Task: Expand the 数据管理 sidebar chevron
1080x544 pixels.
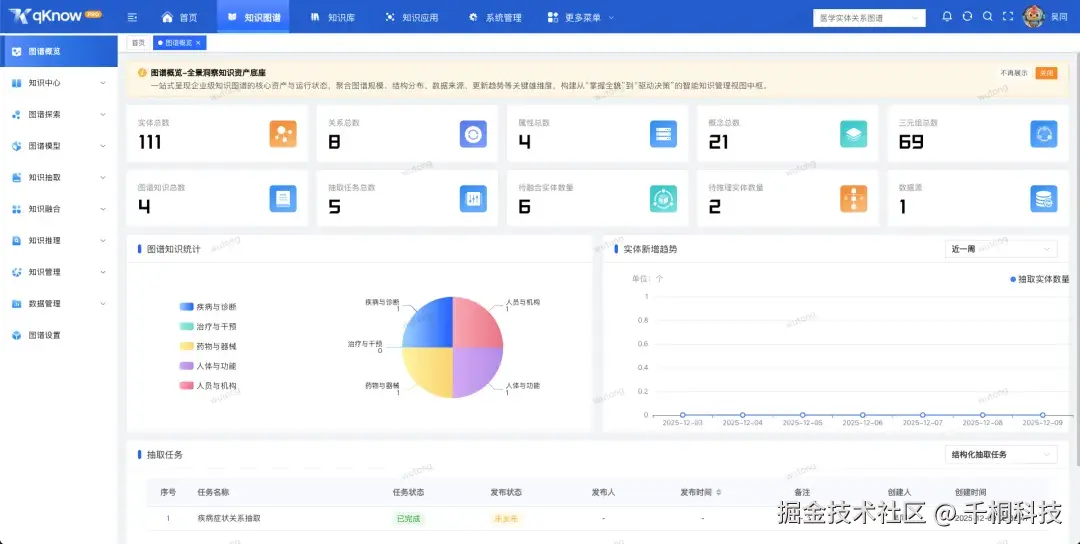Action: [103, 304]
